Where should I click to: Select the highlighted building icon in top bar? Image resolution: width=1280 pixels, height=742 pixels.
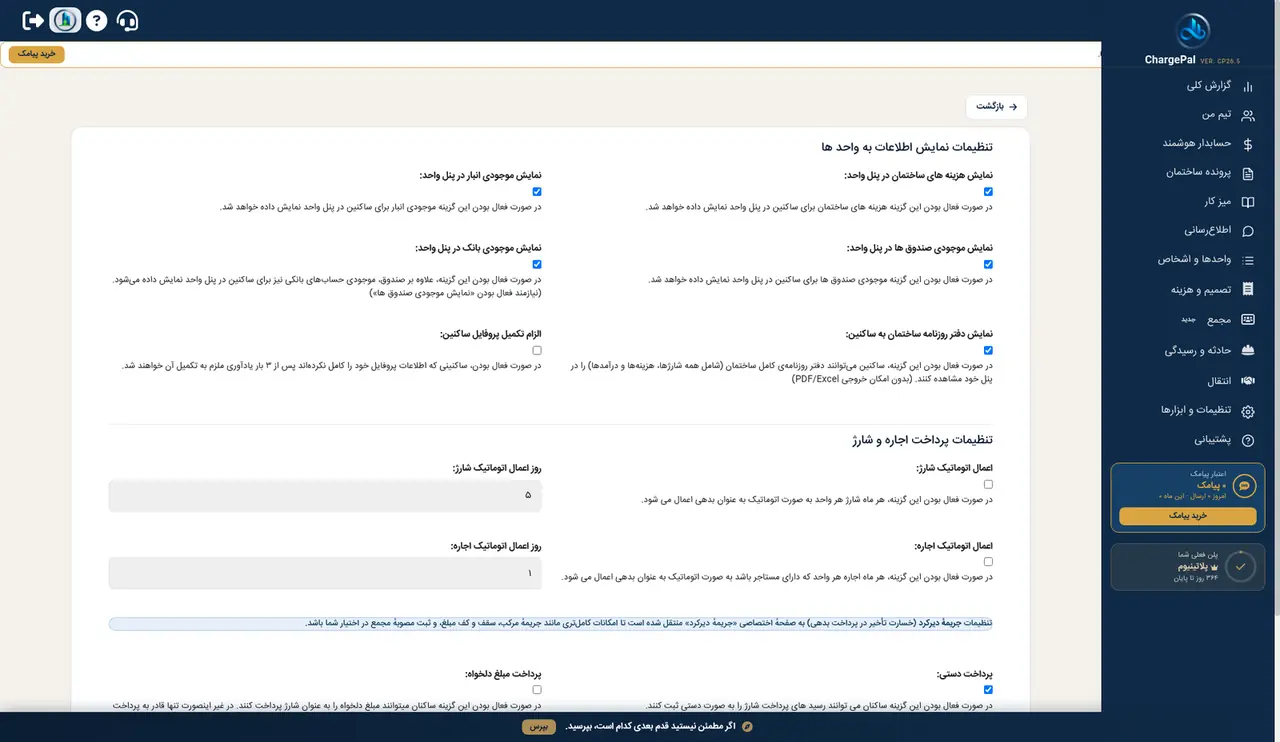click(65, 20)
